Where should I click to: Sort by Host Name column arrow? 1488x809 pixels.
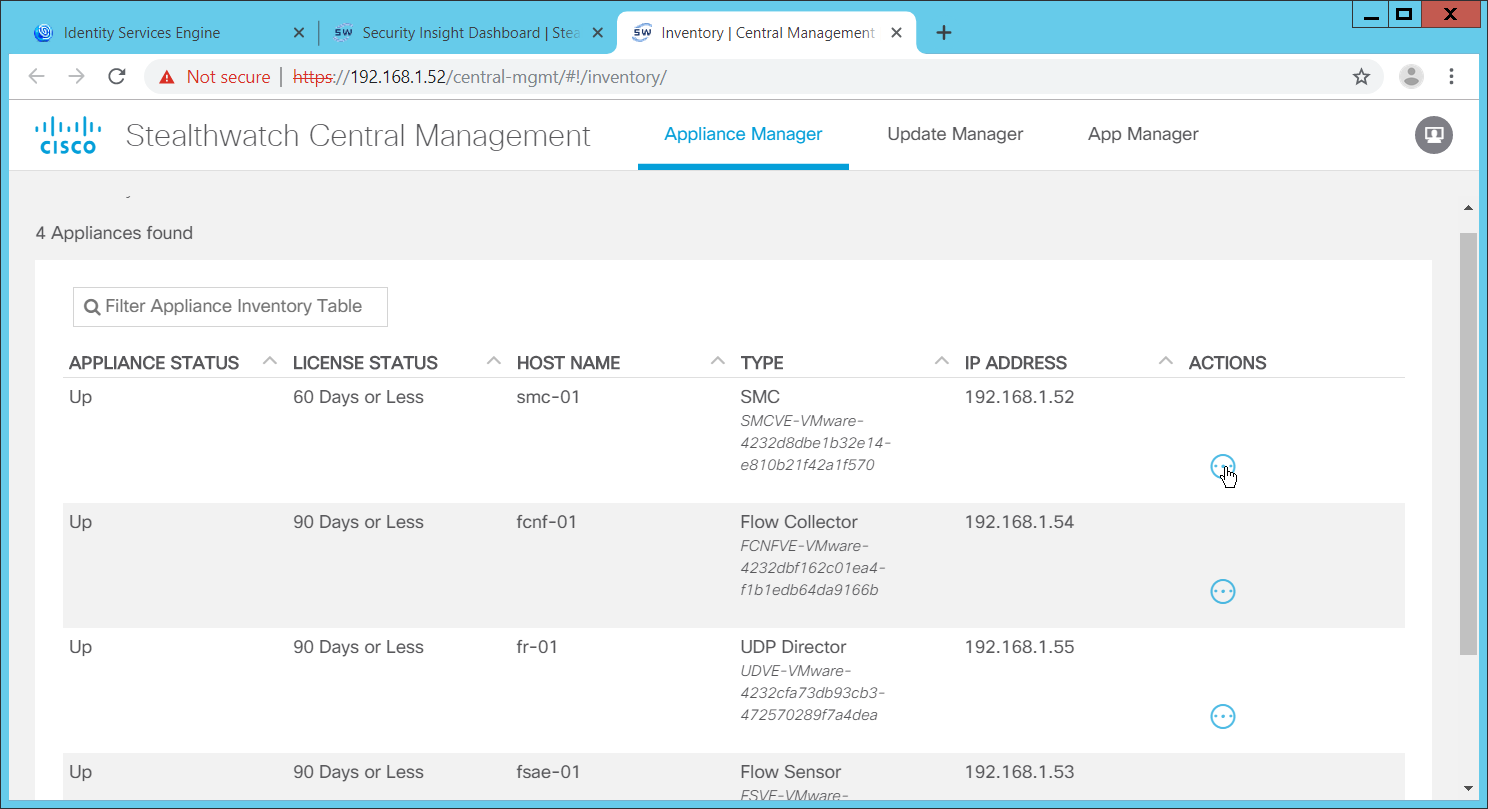click(x=717, y=361)
